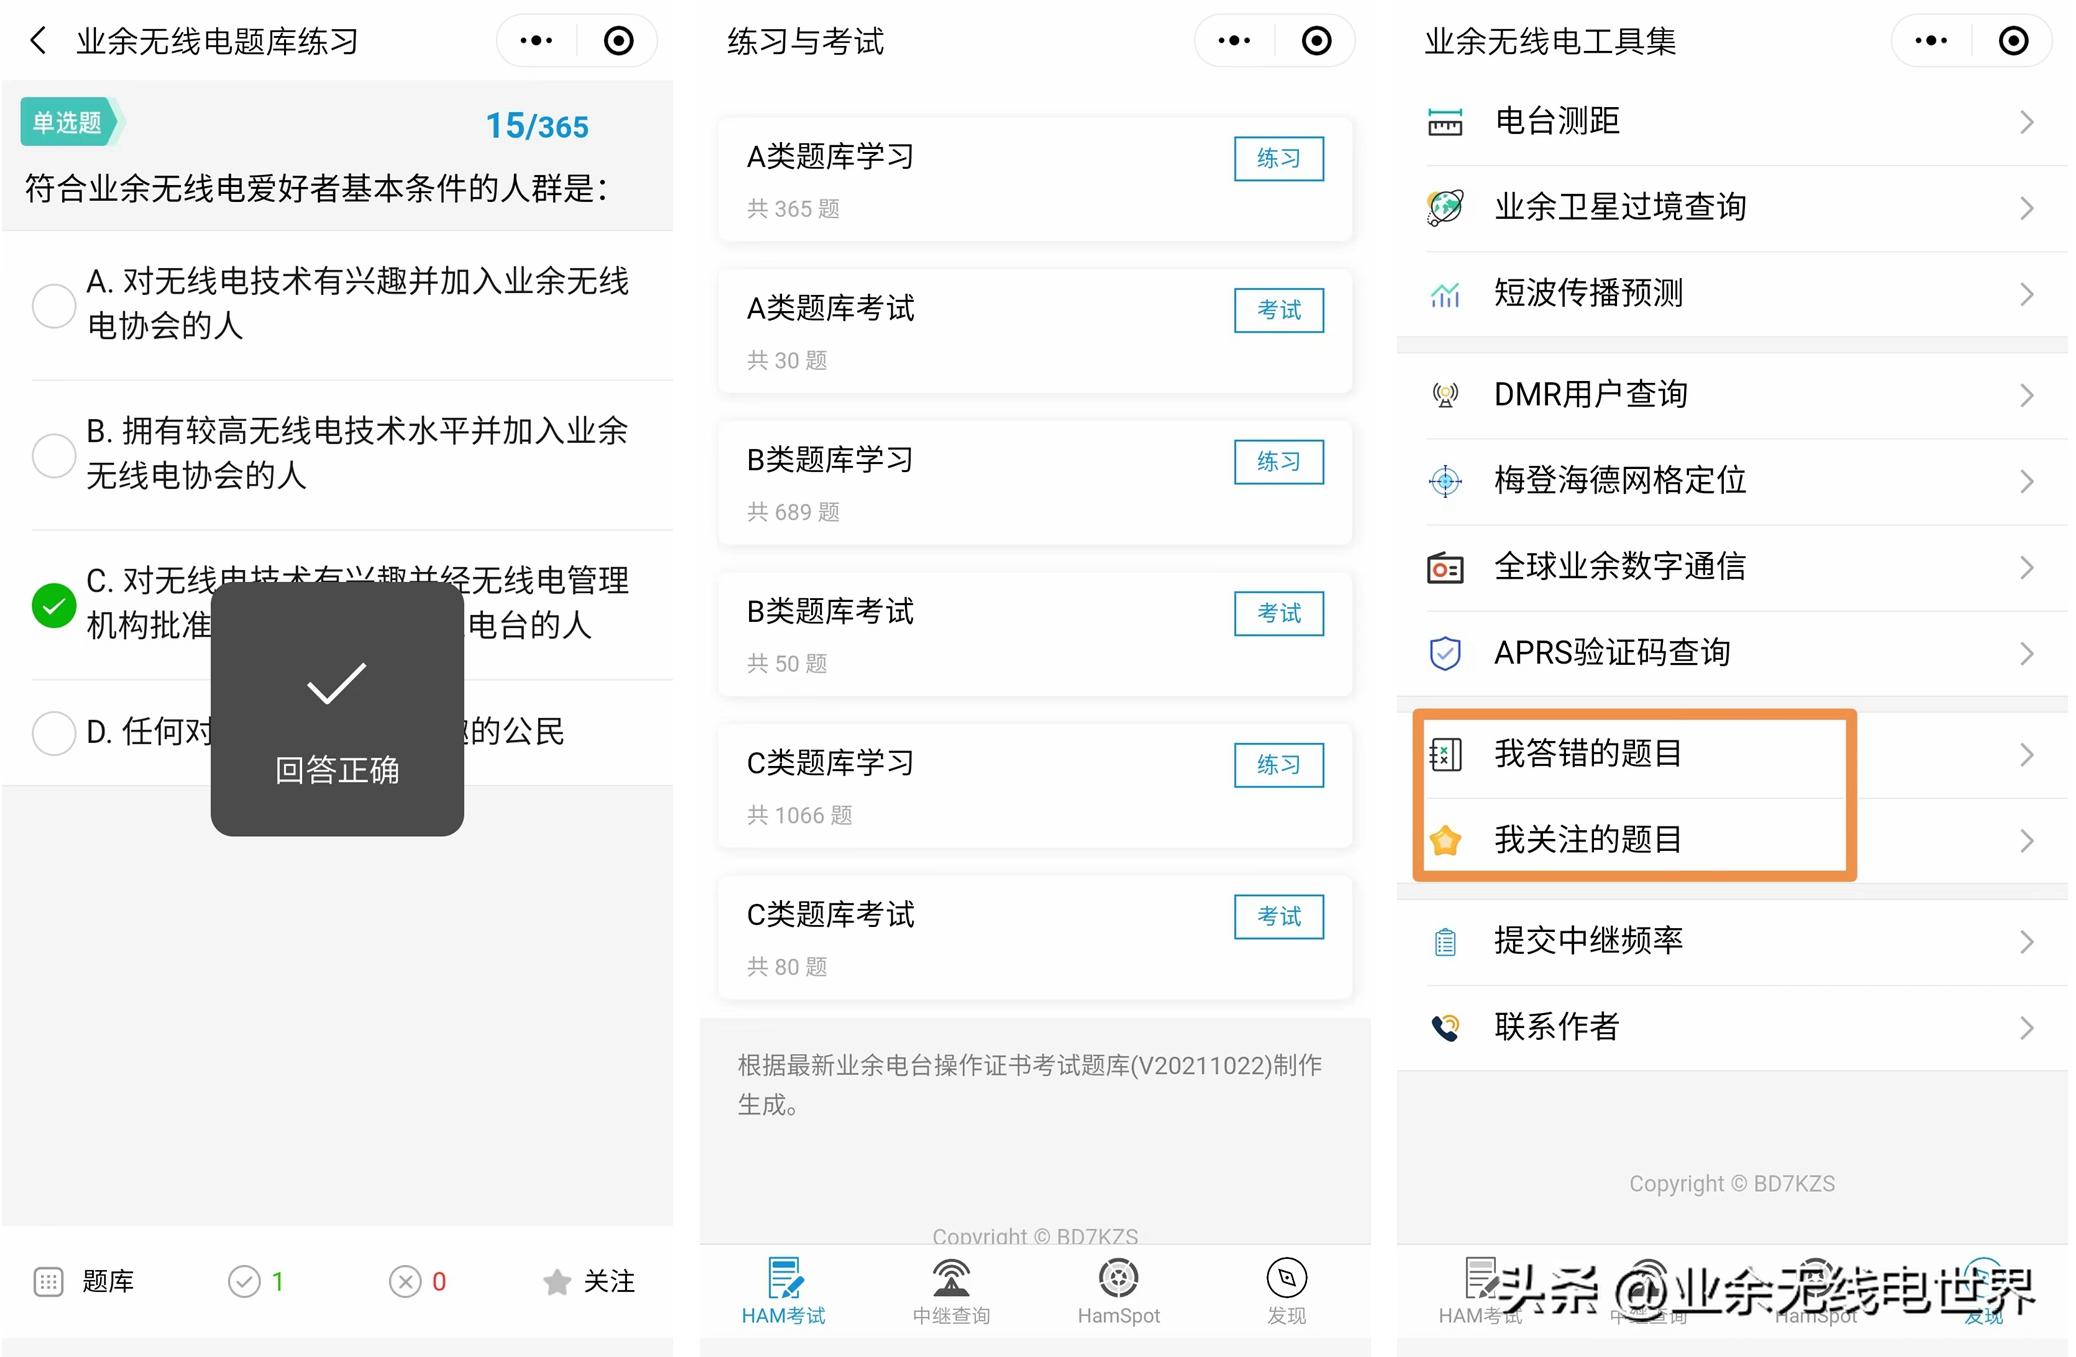The image size is (2076, 1357).
Task: Click the DMR用户查询 antenna icon
Action: (1444, 394)
